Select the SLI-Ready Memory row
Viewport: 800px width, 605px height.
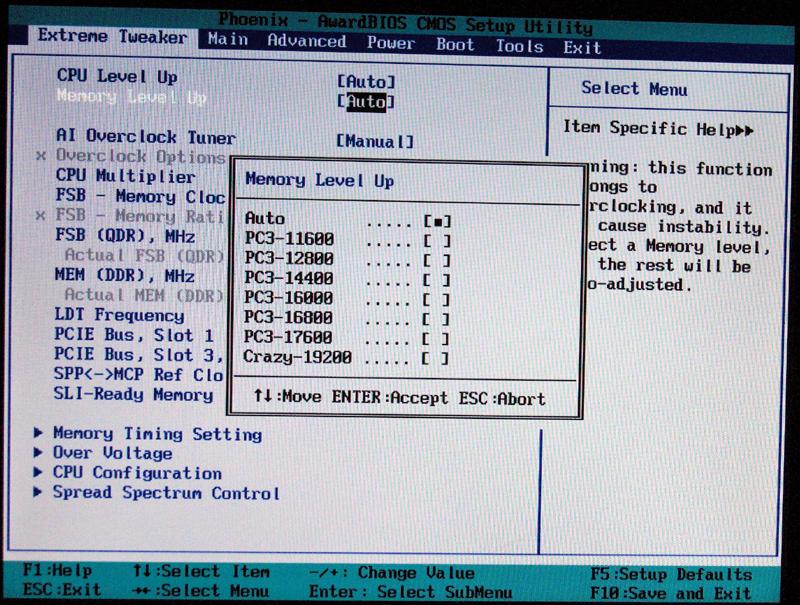[134, 394]
